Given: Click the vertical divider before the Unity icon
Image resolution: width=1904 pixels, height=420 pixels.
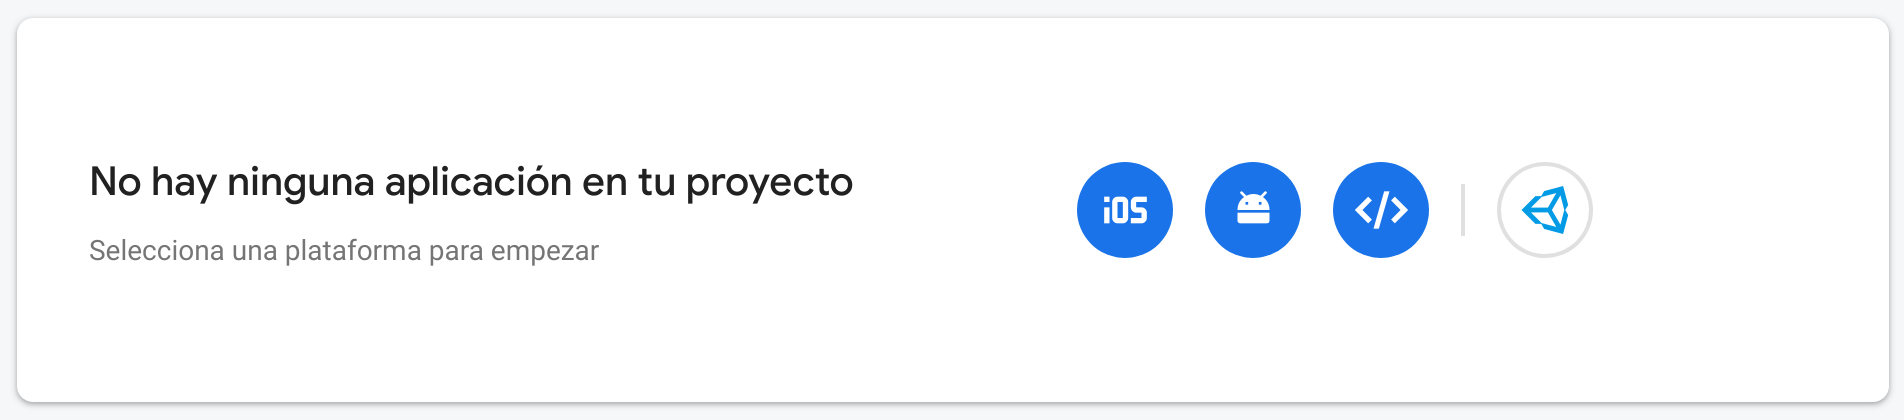Looking at the screenshot, I should pos(1463,210).
